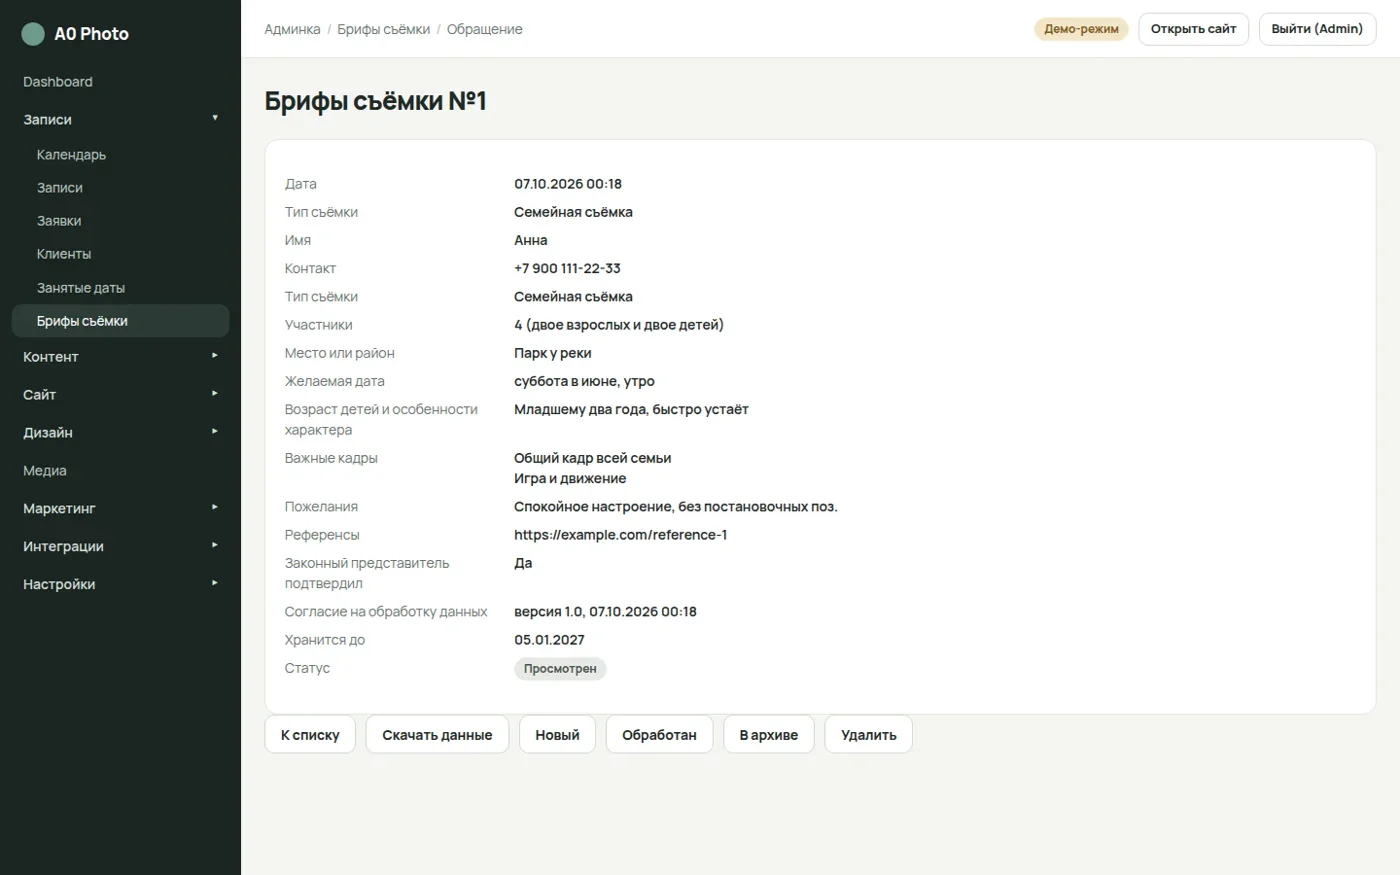Log out via Выйти (Admin) button
1400x875 pixels.
pos(1317,29)
